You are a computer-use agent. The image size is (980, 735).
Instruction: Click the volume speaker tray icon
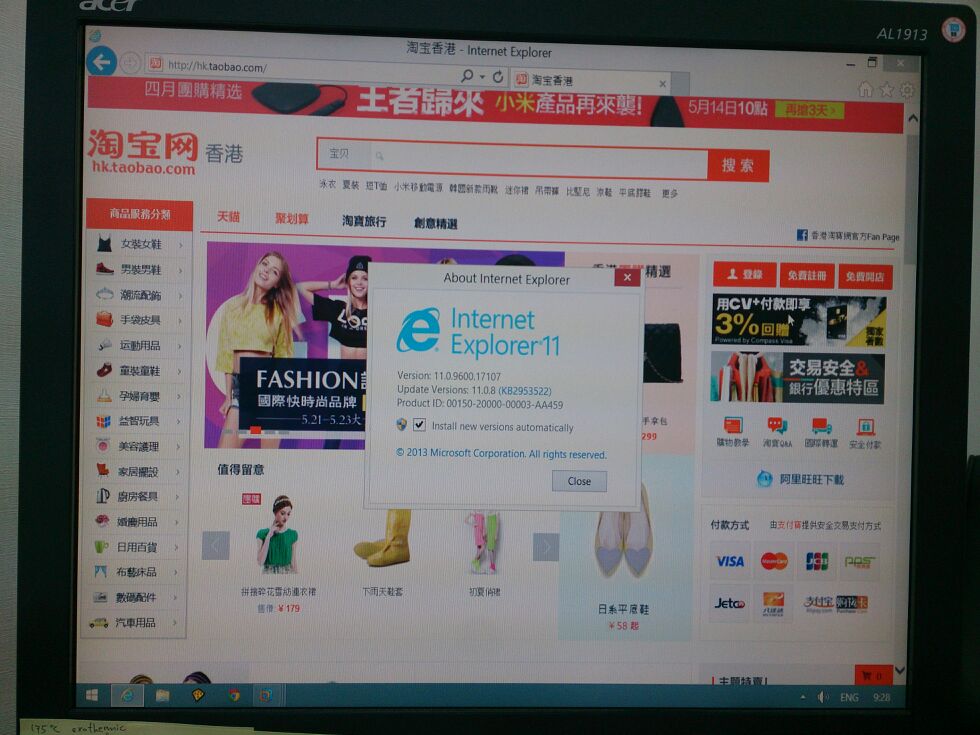[x=823, y=697]
